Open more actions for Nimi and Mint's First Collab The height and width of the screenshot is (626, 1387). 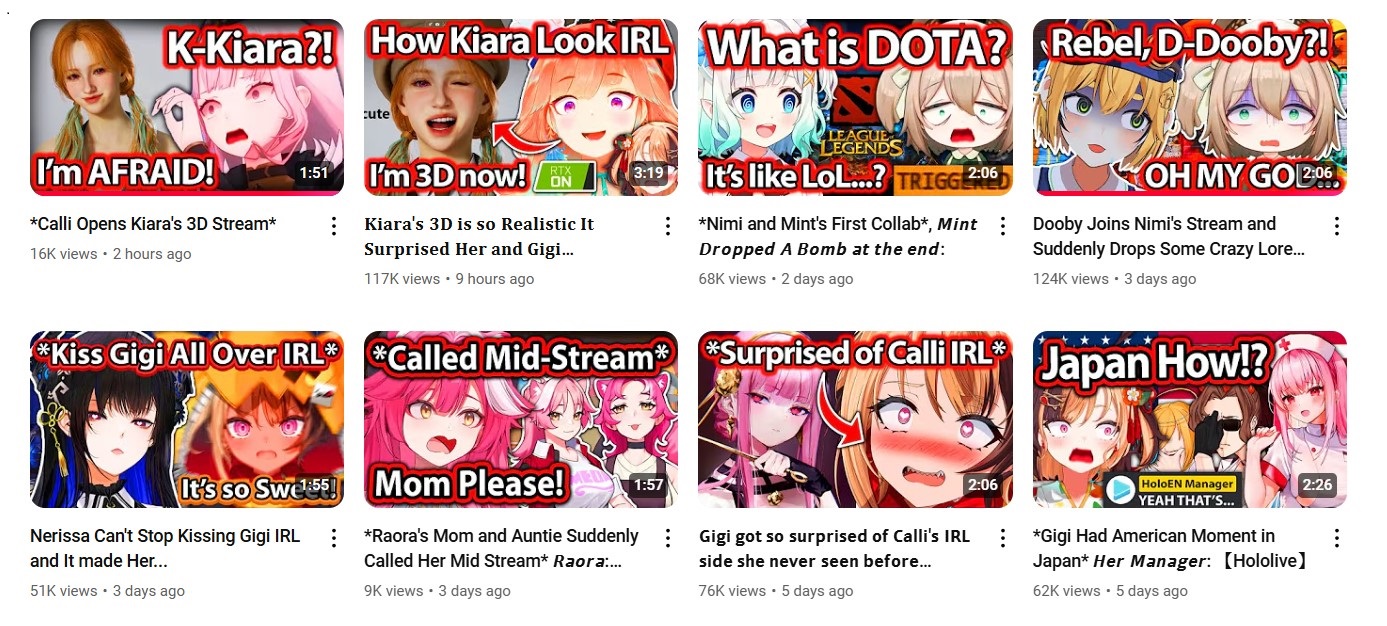pos(1003,226)
